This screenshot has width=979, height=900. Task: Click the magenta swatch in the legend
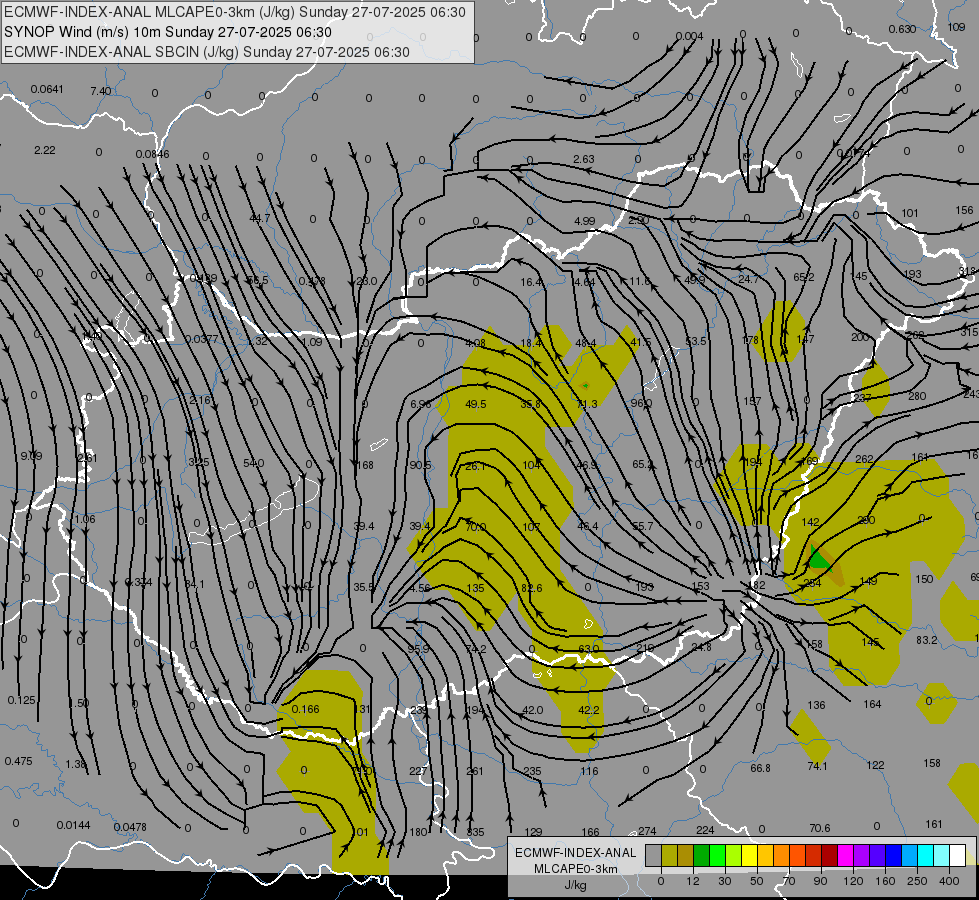click(x=845, y=856)
